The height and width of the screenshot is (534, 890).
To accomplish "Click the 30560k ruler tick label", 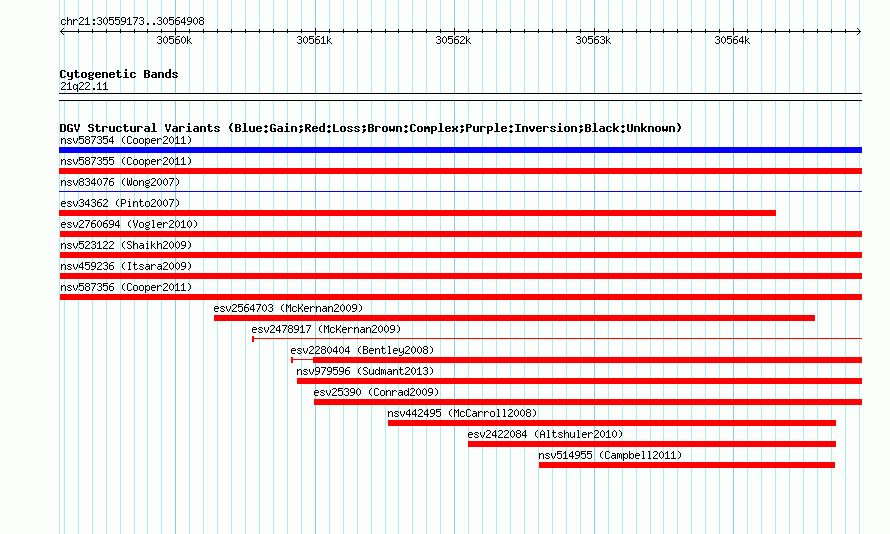I will click(174, 40).
